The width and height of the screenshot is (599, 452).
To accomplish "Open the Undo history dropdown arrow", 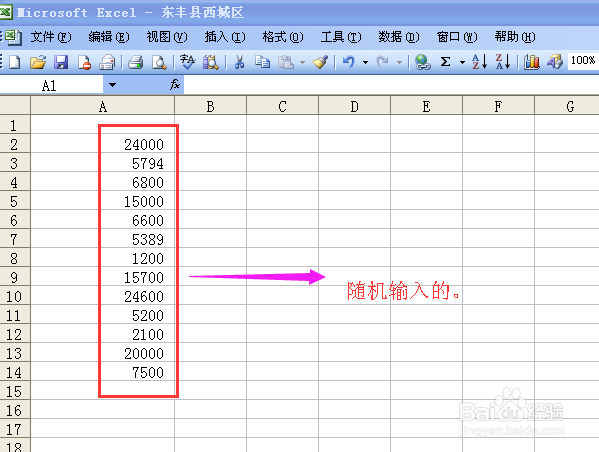I will tap(365, 62).
